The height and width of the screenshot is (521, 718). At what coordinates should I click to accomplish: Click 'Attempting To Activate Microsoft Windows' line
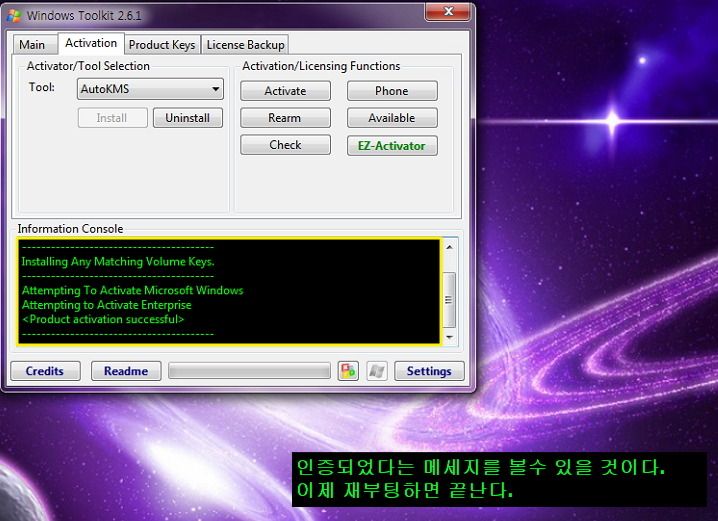[x=132, y=290]
